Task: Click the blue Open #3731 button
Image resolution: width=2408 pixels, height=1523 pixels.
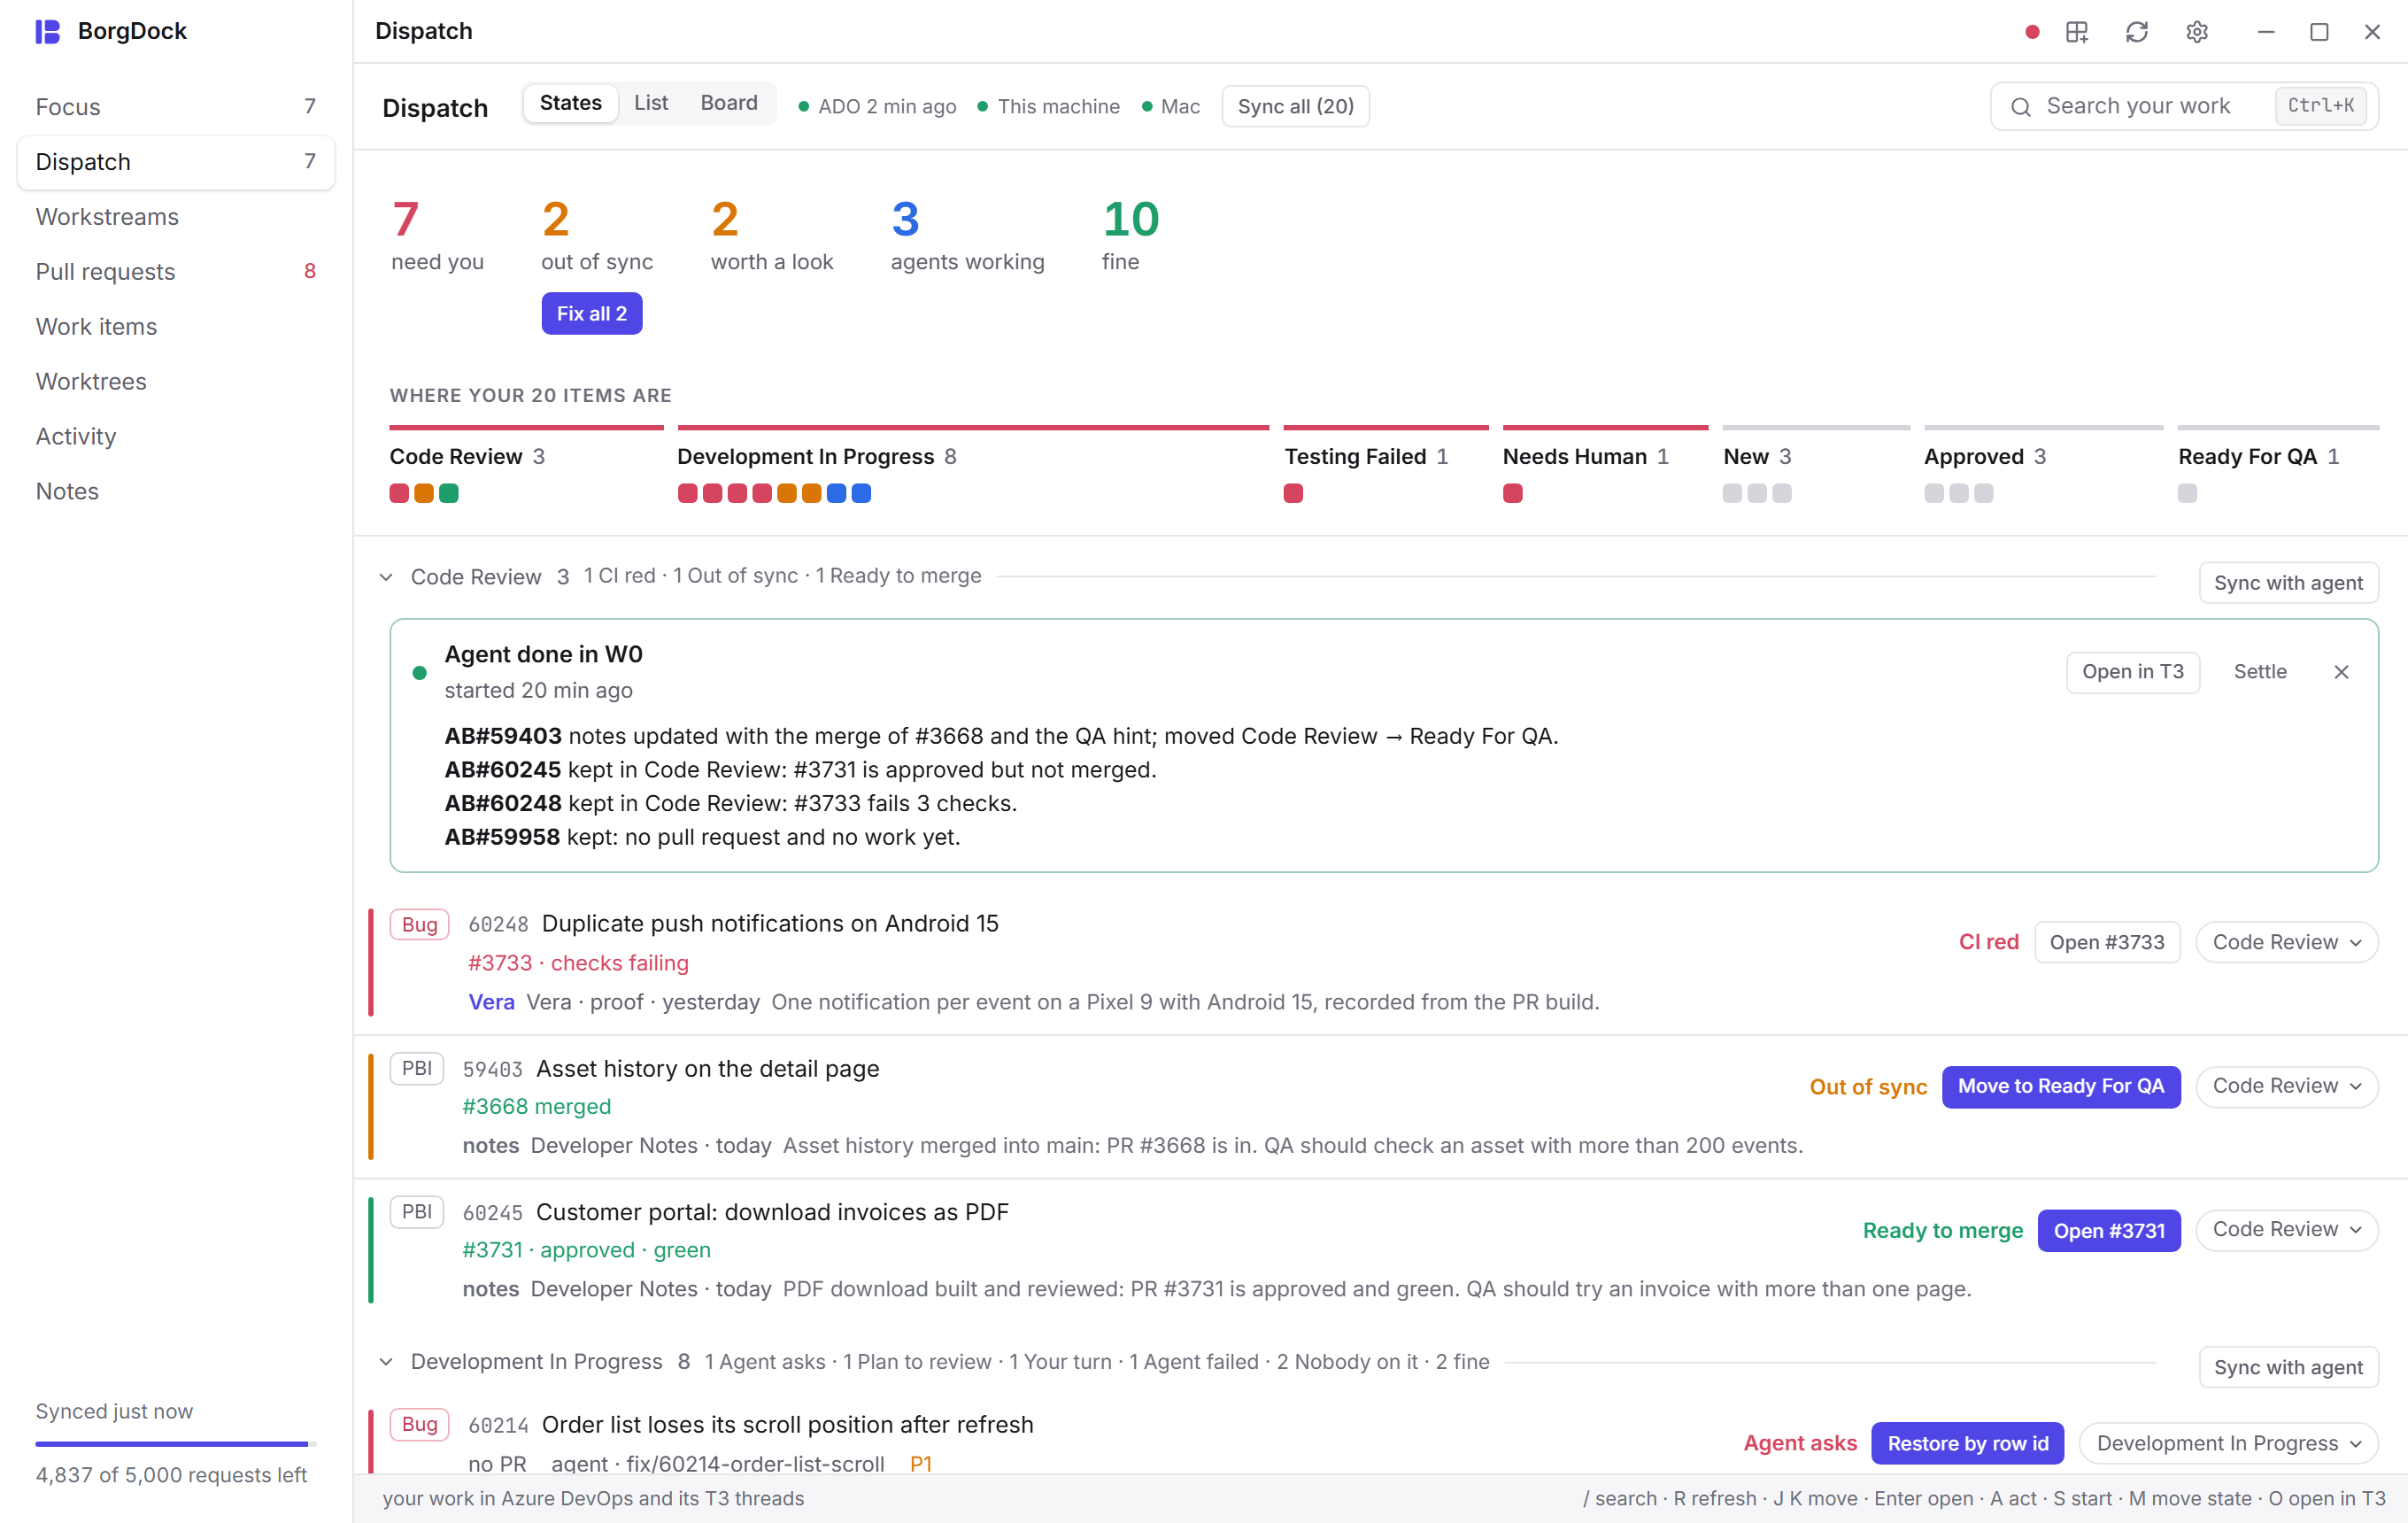Action: click(2109, 1230)
